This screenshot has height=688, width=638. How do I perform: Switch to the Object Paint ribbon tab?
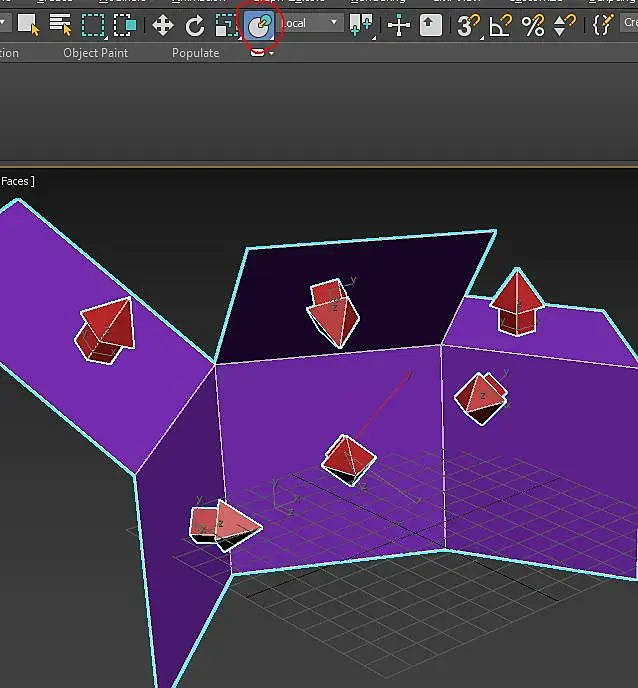(x=96, y=53)
